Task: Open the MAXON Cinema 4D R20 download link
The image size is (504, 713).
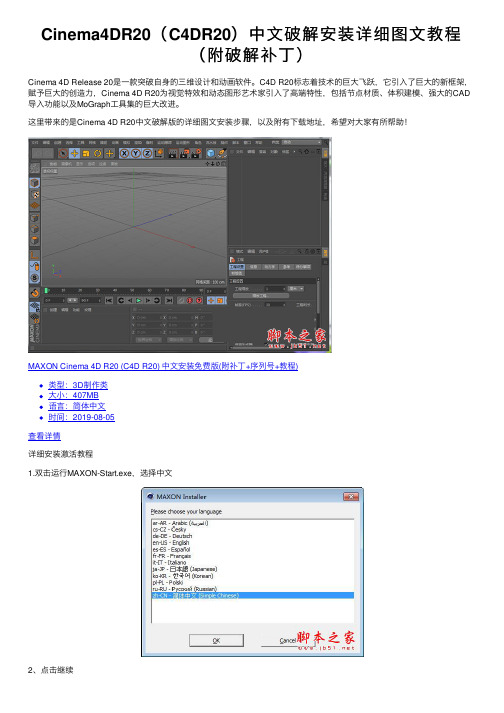Action: (163, 366)
